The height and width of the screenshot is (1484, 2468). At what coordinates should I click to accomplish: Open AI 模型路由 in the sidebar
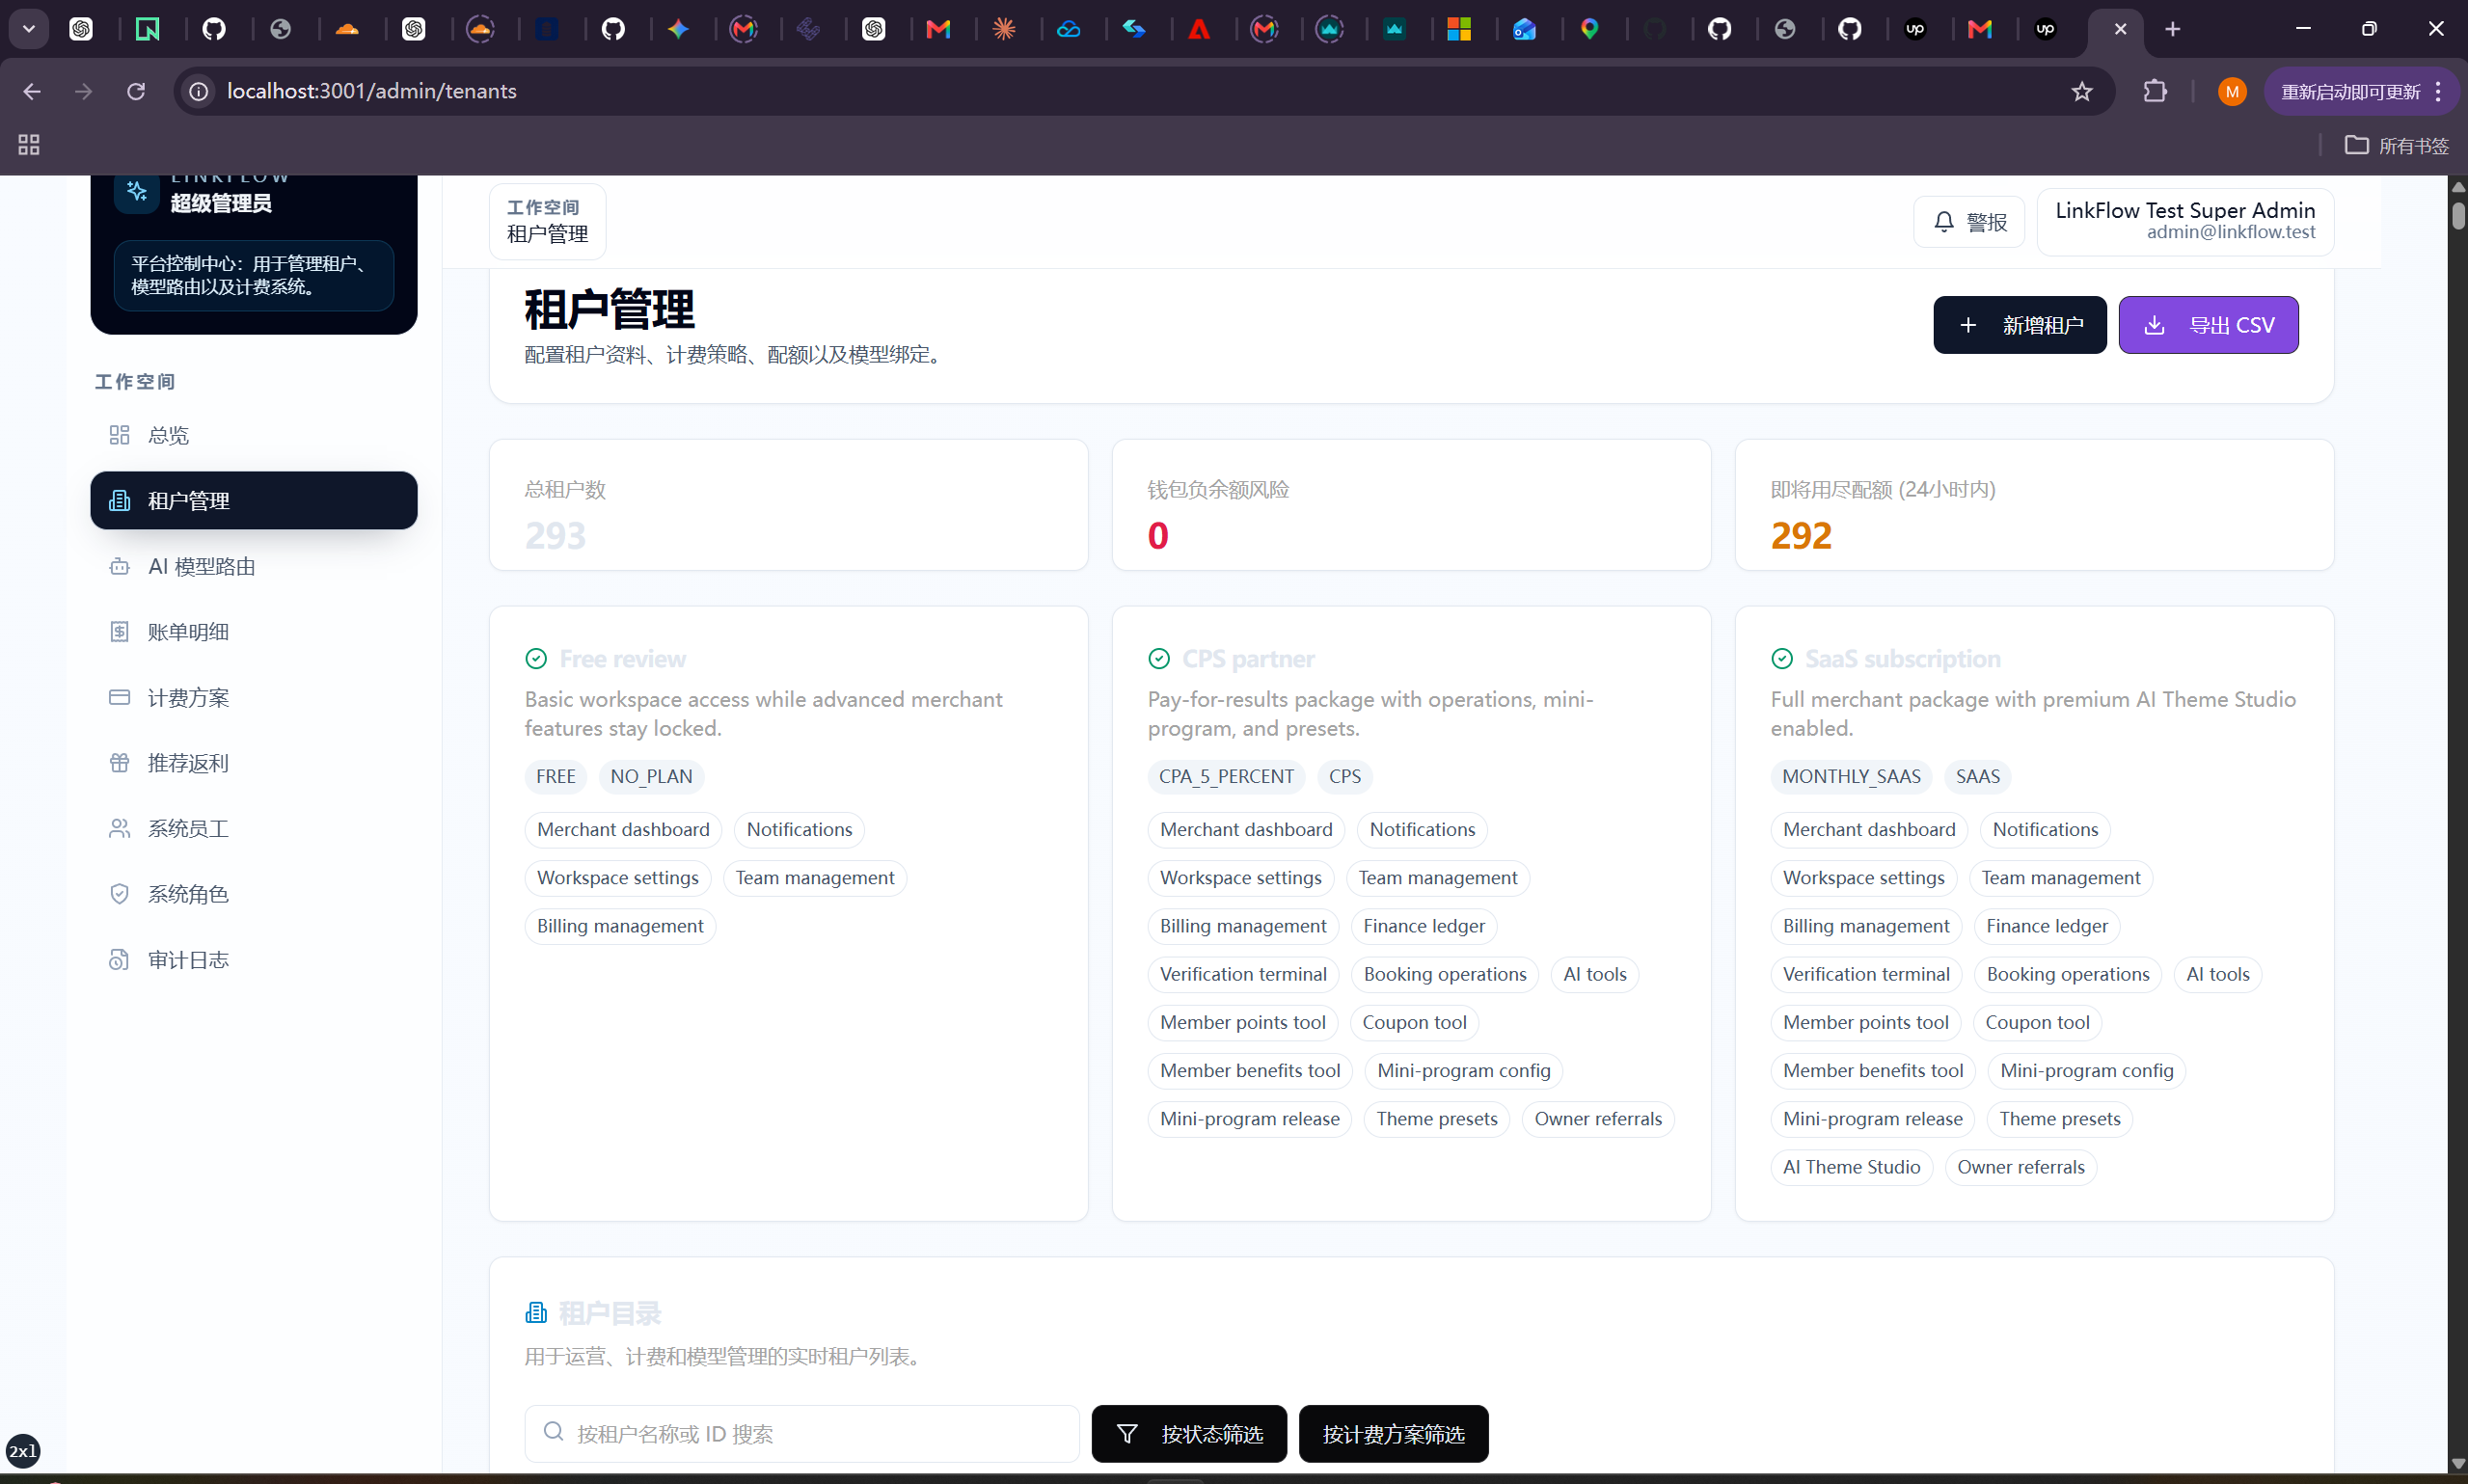pyautogui.click(x=253, y=566)
